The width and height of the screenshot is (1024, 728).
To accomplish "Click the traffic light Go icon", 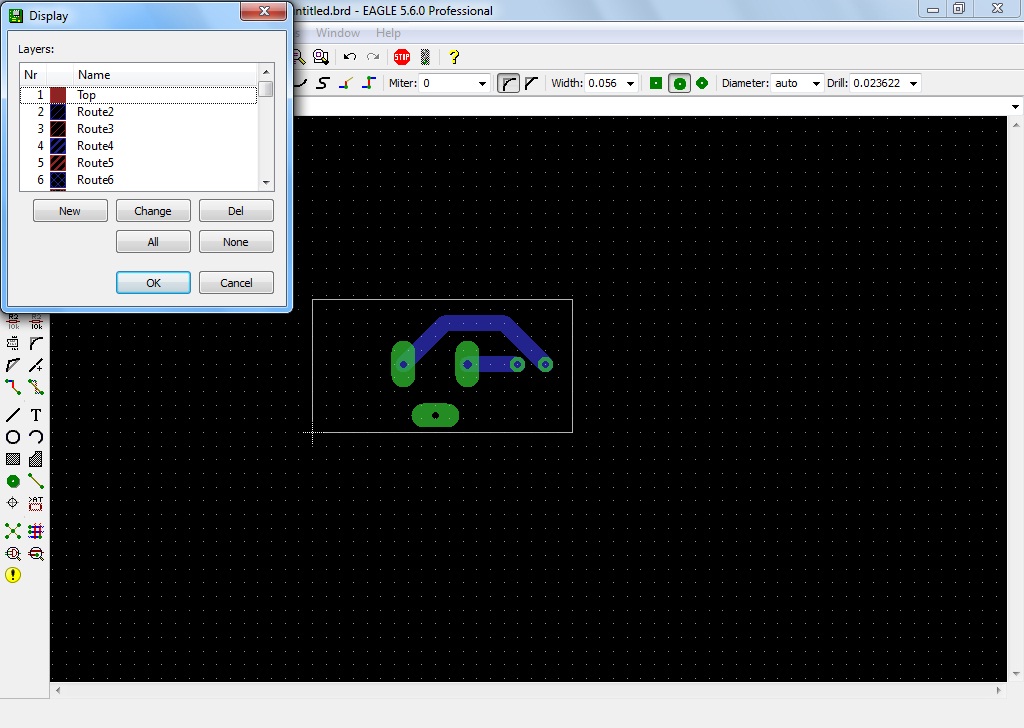I will point(425,57).
